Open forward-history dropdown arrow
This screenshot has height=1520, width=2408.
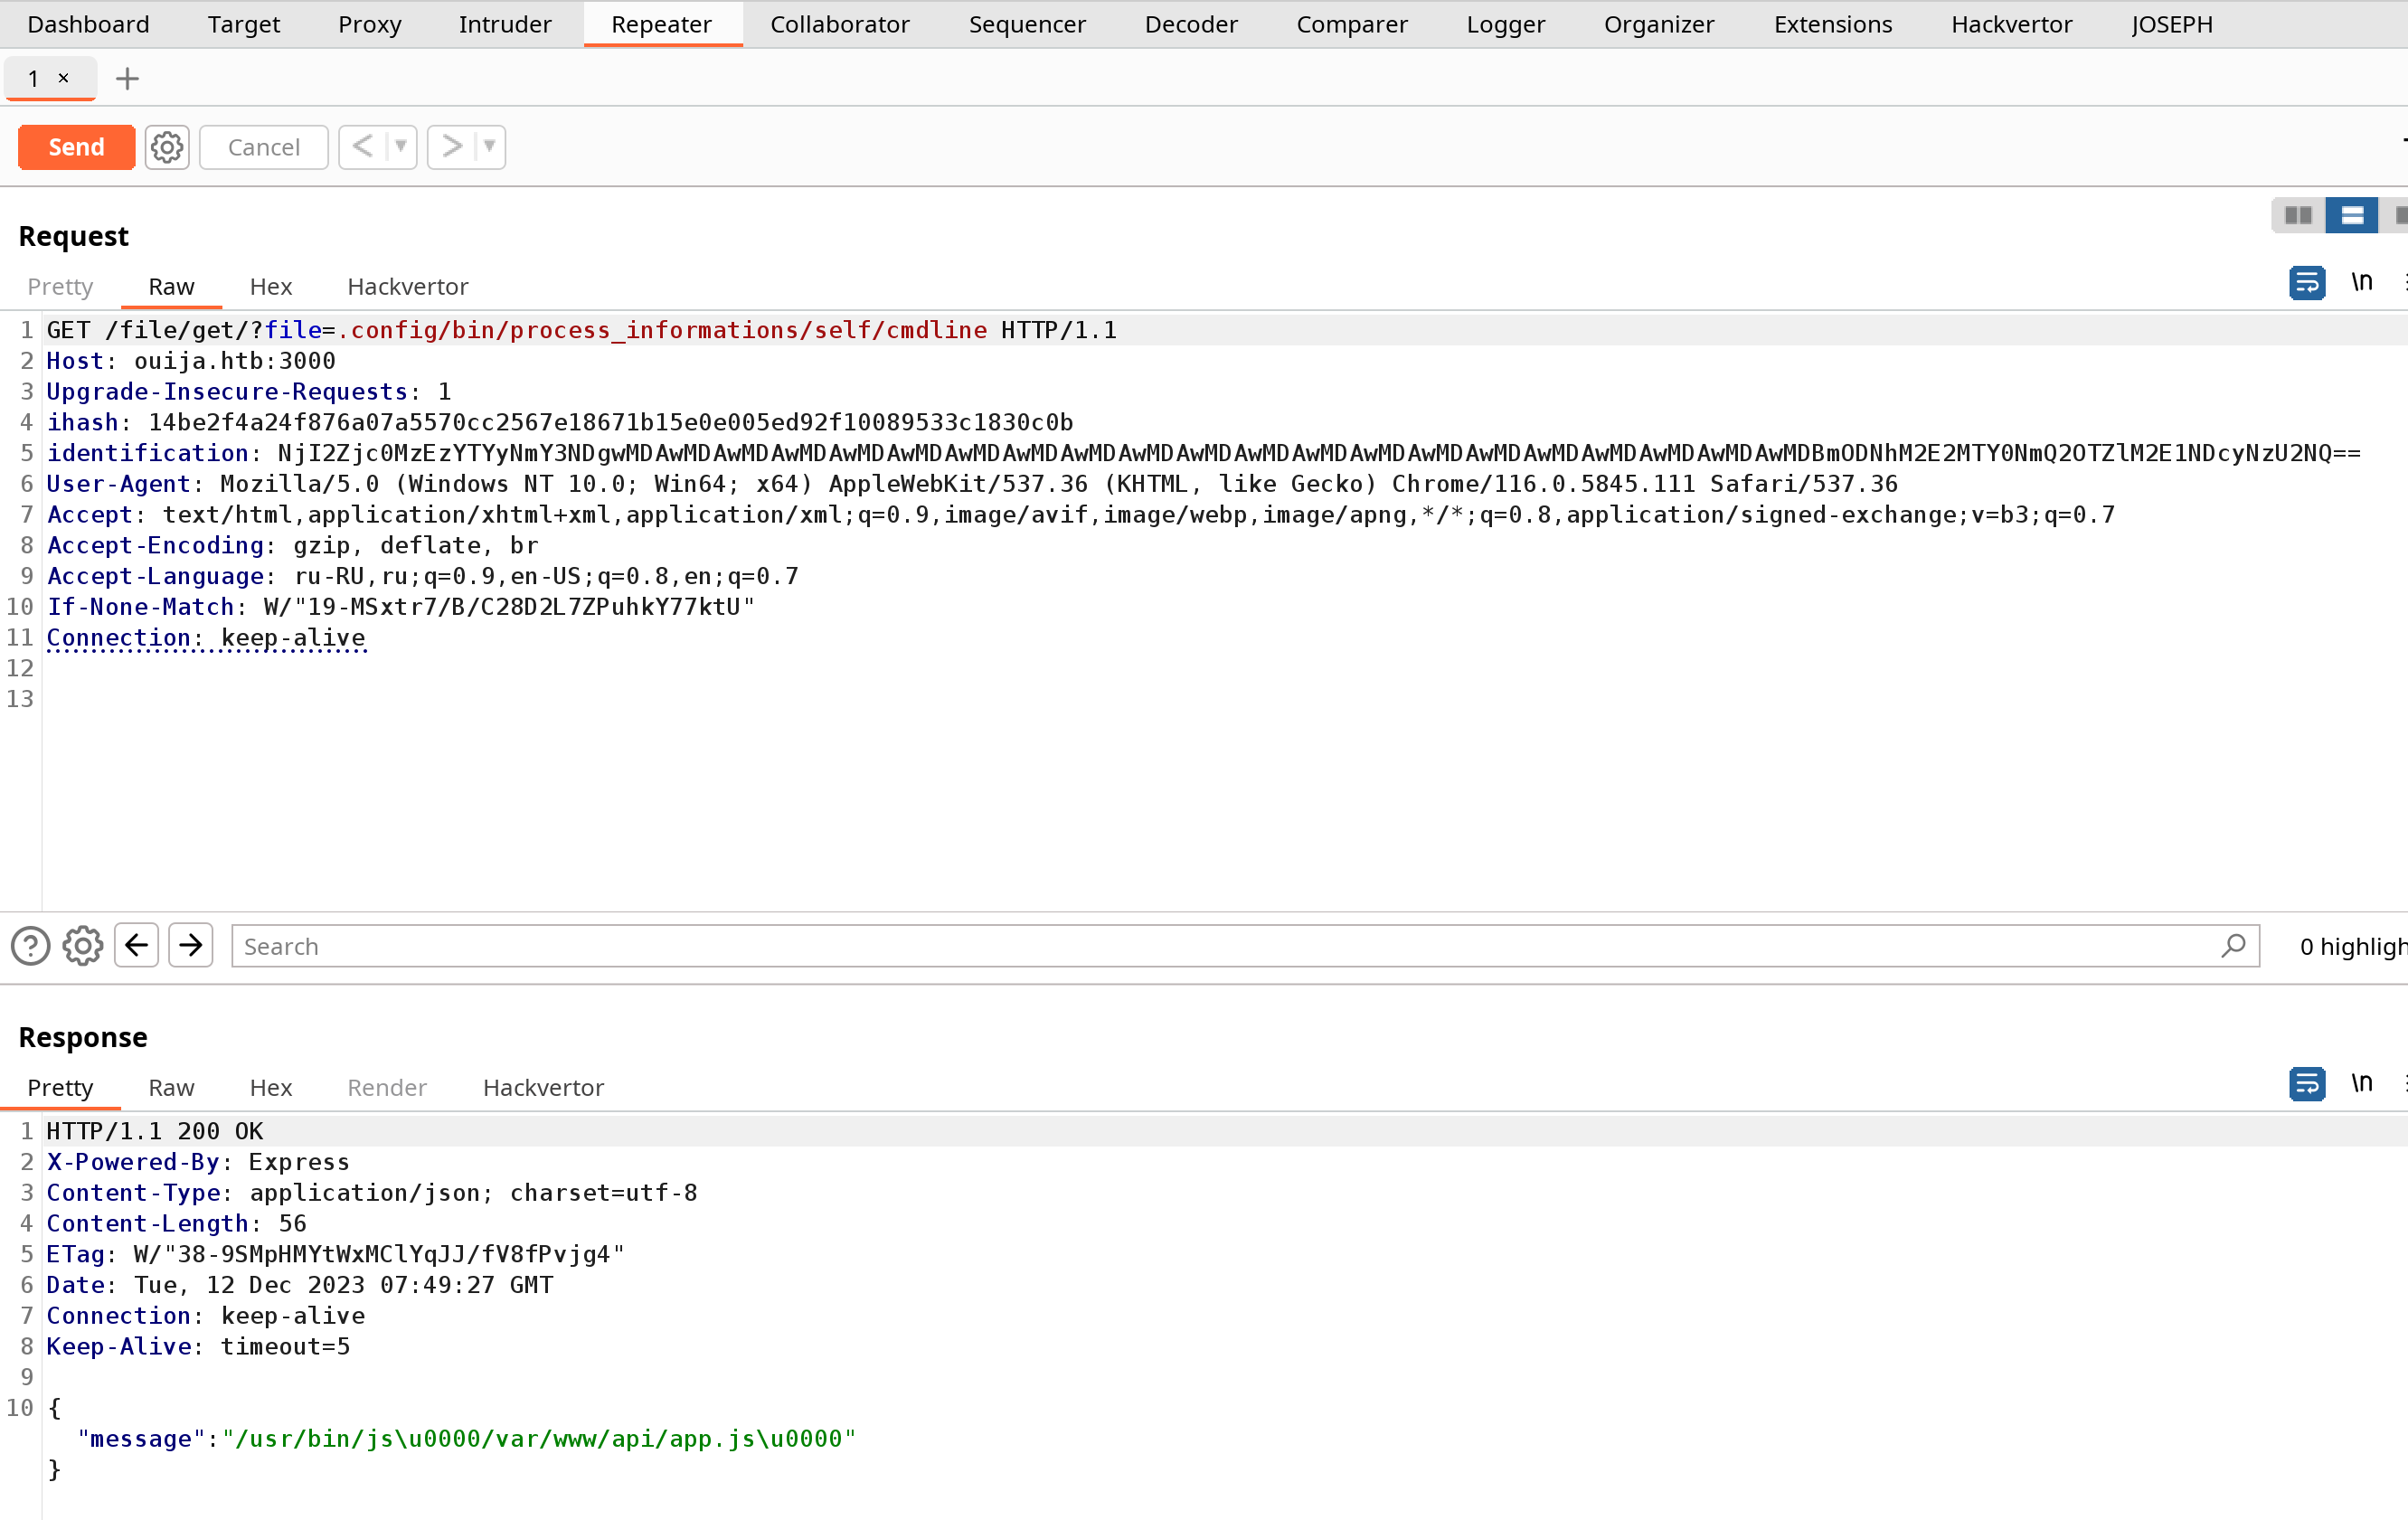click(x=490, y=147)
